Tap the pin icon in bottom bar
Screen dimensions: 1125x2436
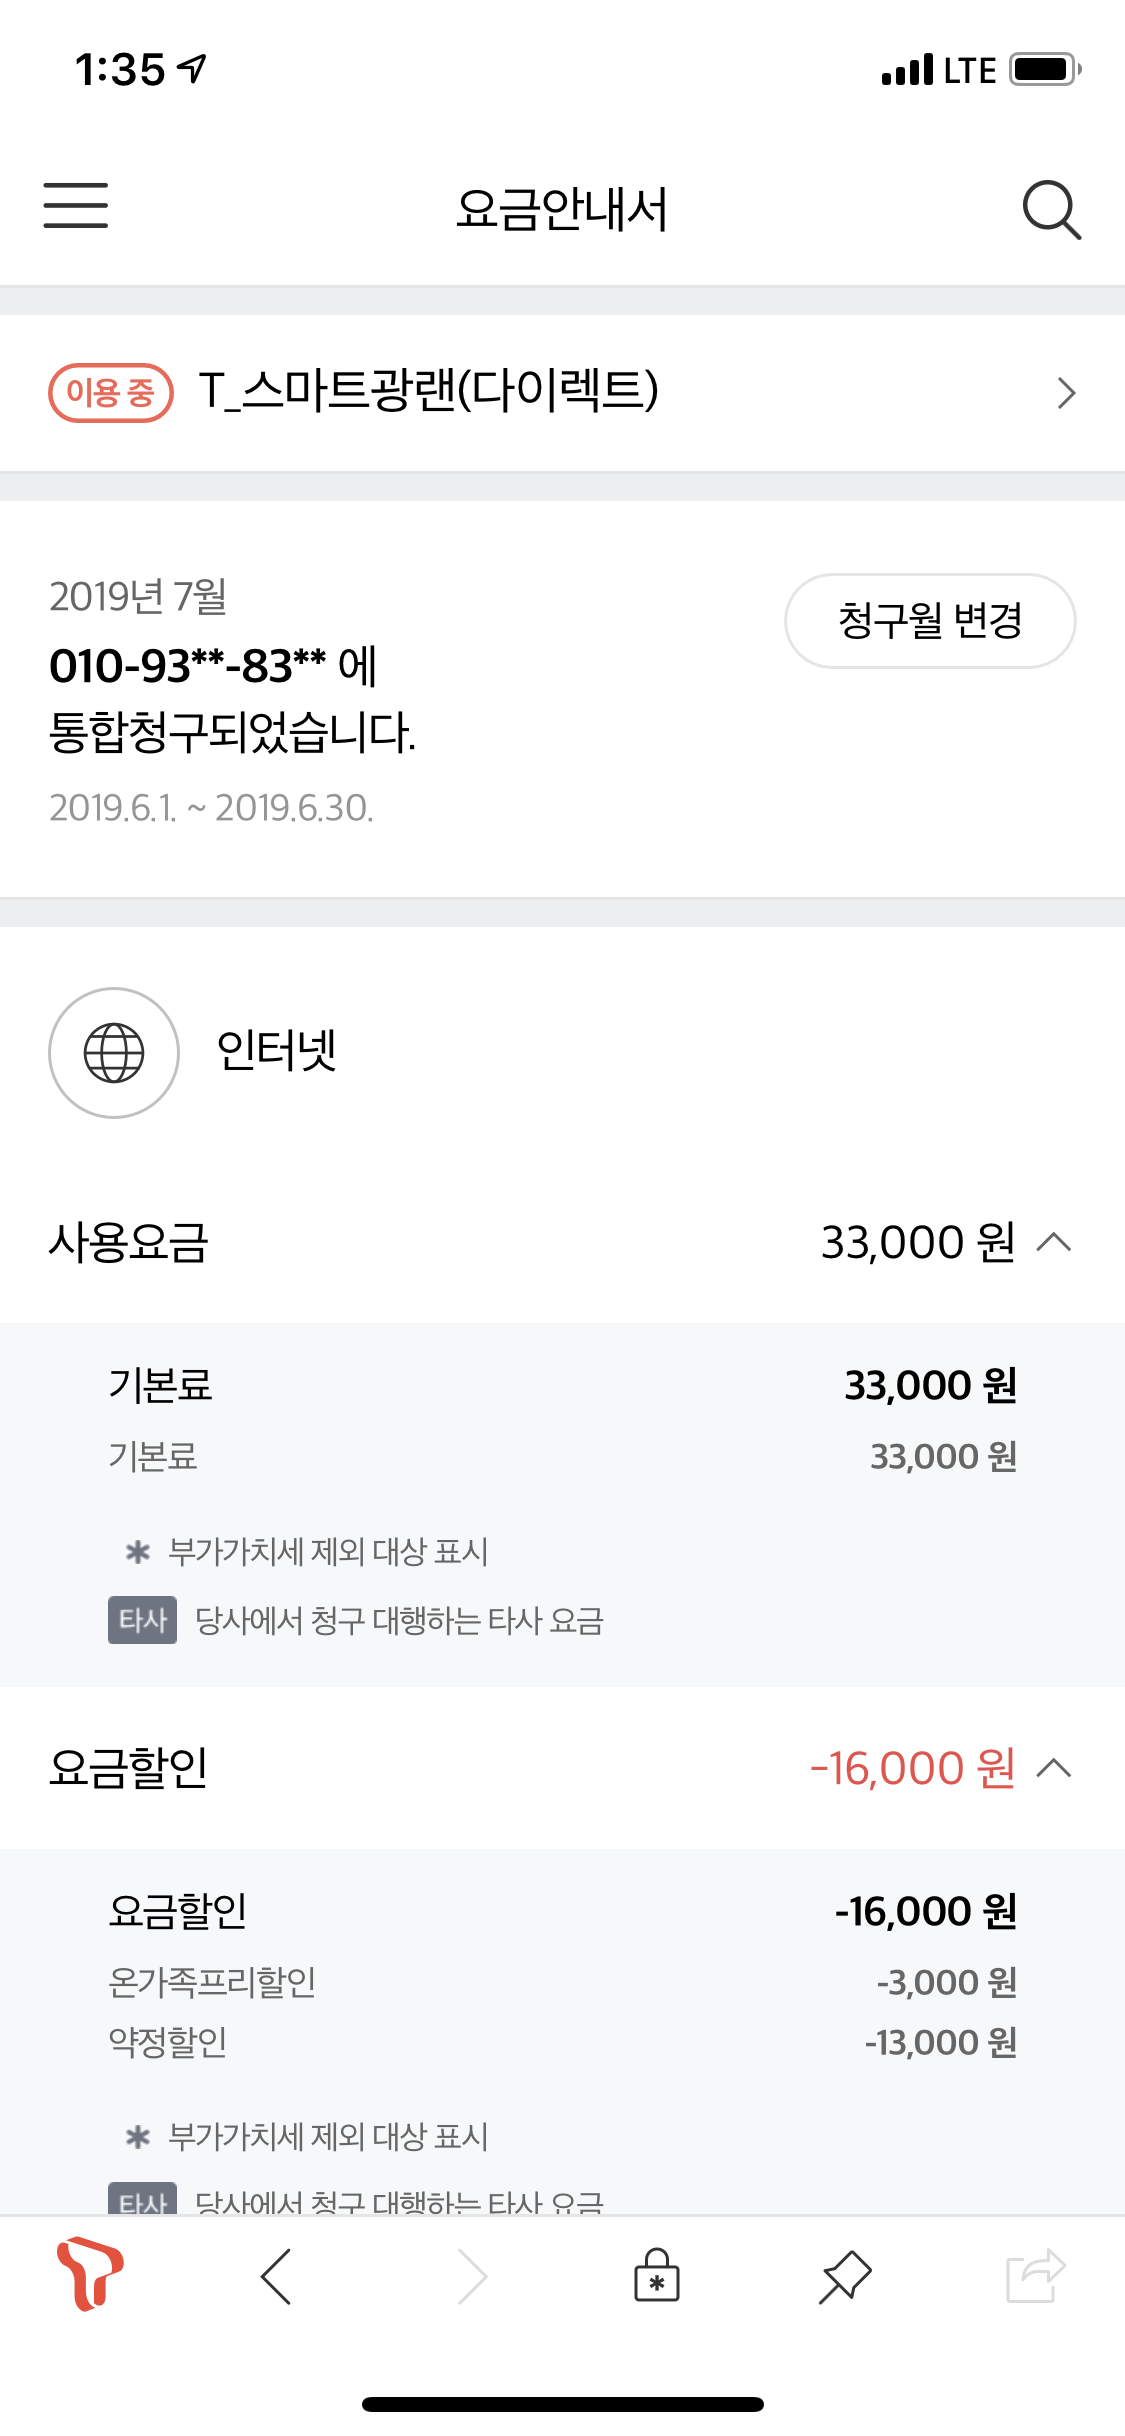coord(845,2277)
